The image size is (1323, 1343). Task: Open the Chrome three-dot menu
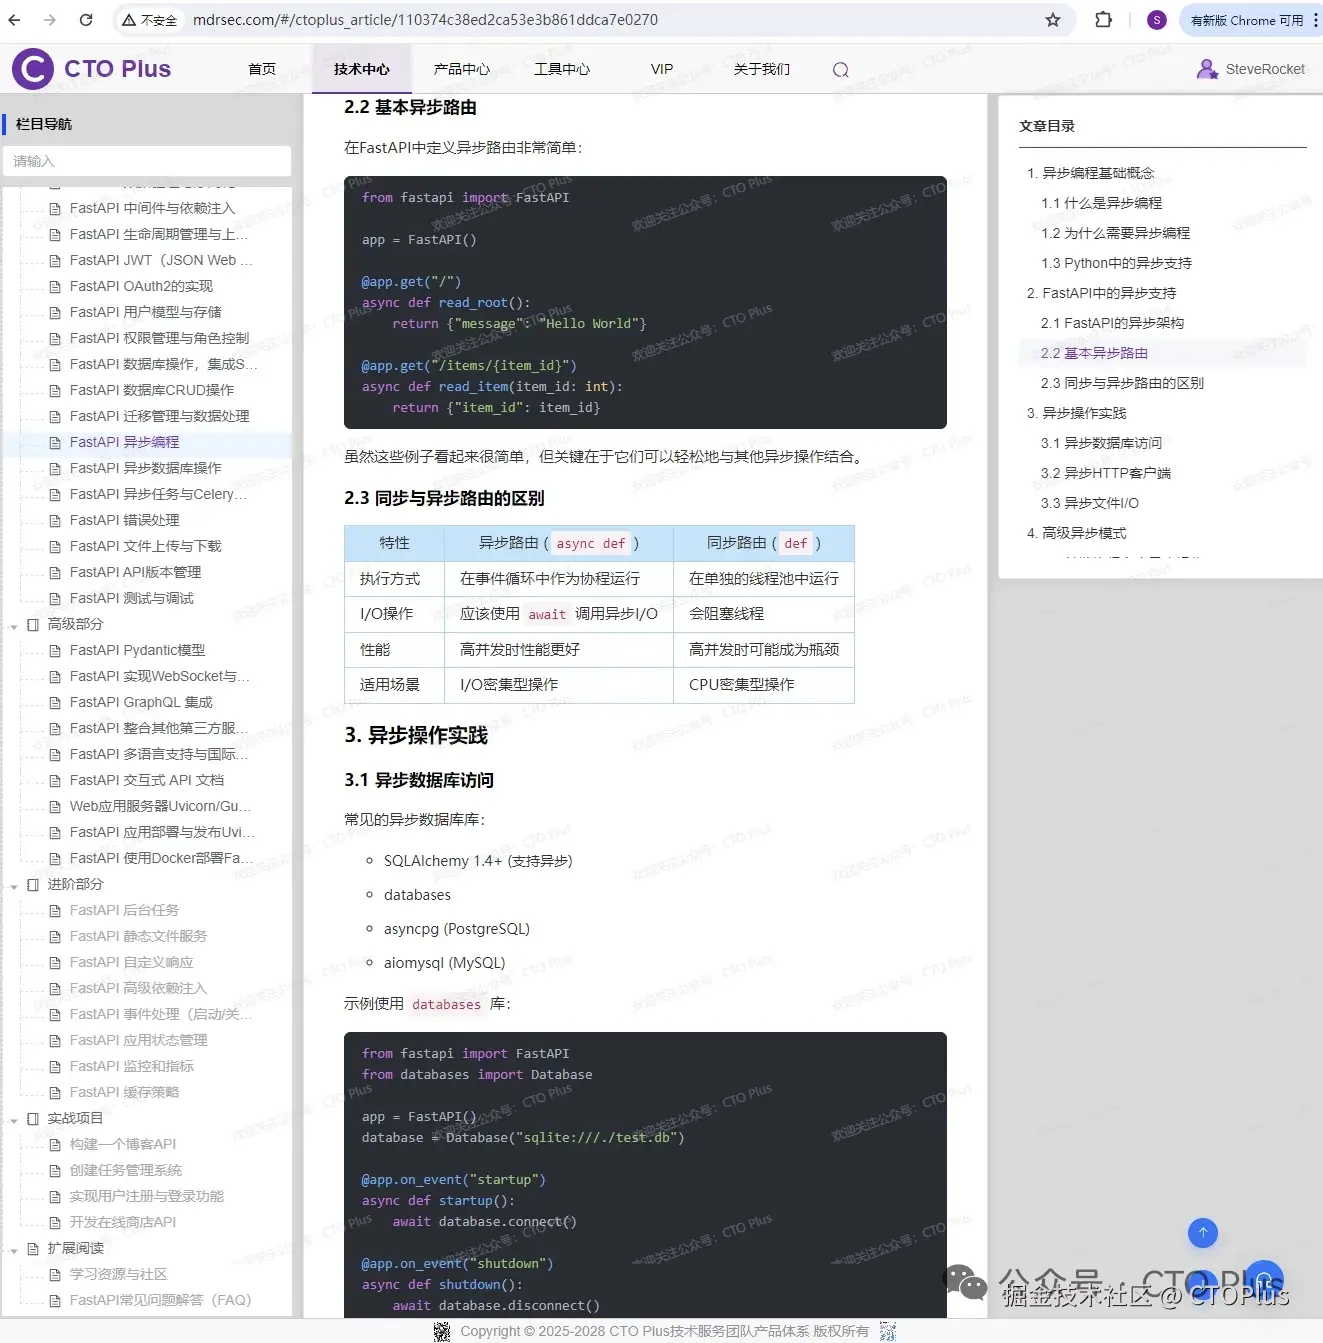click(x=1316, y=20)
